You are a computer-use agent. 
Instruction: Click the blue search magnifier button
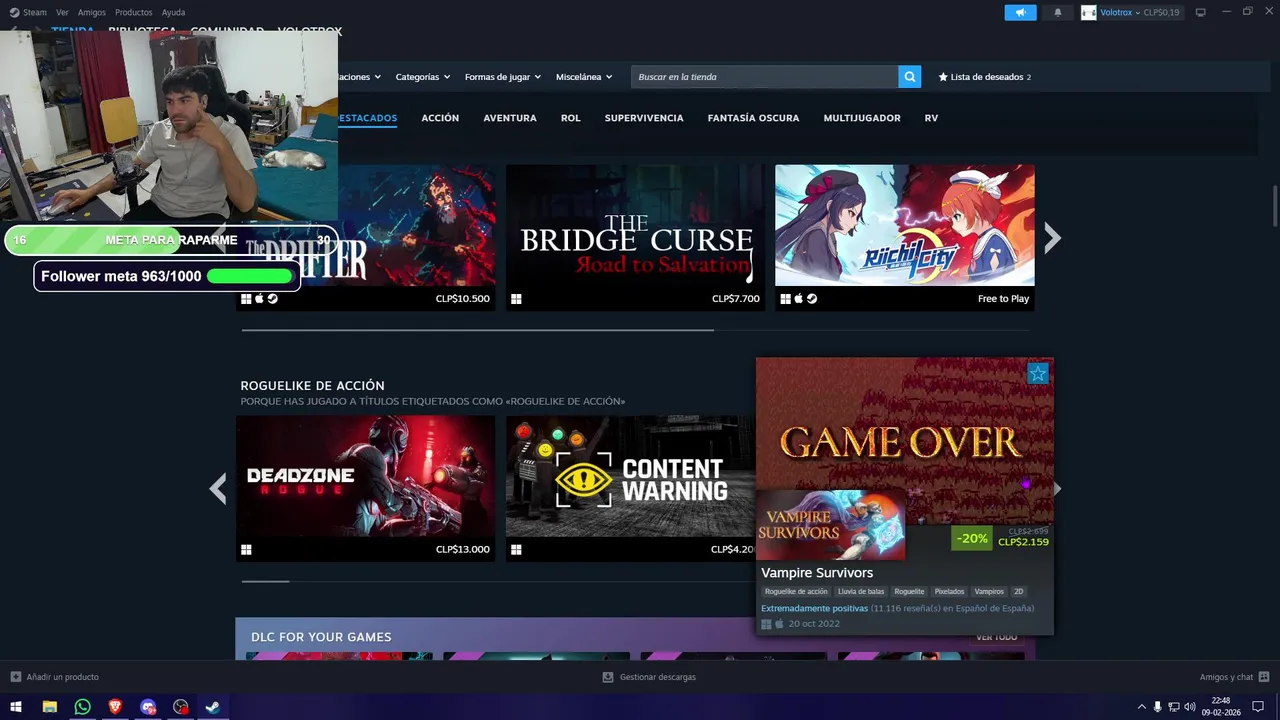909,77
